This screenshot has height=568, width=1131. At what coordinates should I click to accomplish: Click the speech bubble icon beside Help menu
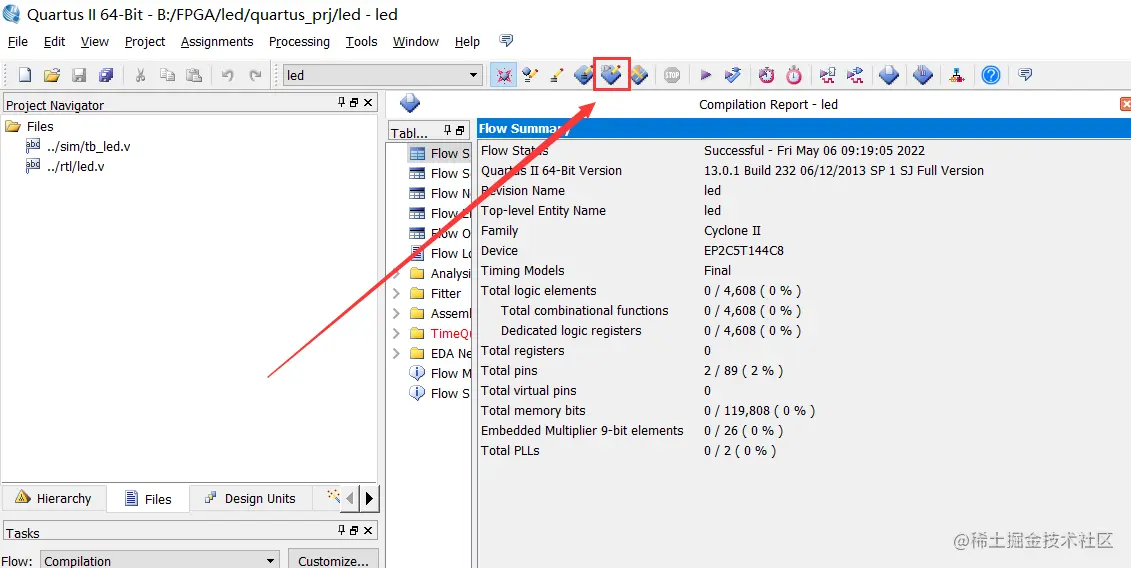tap(506, 40)
